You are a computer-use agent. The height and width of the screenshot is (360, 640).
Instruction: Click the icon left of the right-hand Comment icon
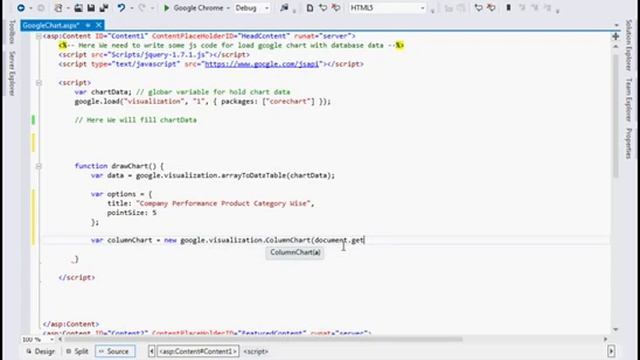(461, 8)
